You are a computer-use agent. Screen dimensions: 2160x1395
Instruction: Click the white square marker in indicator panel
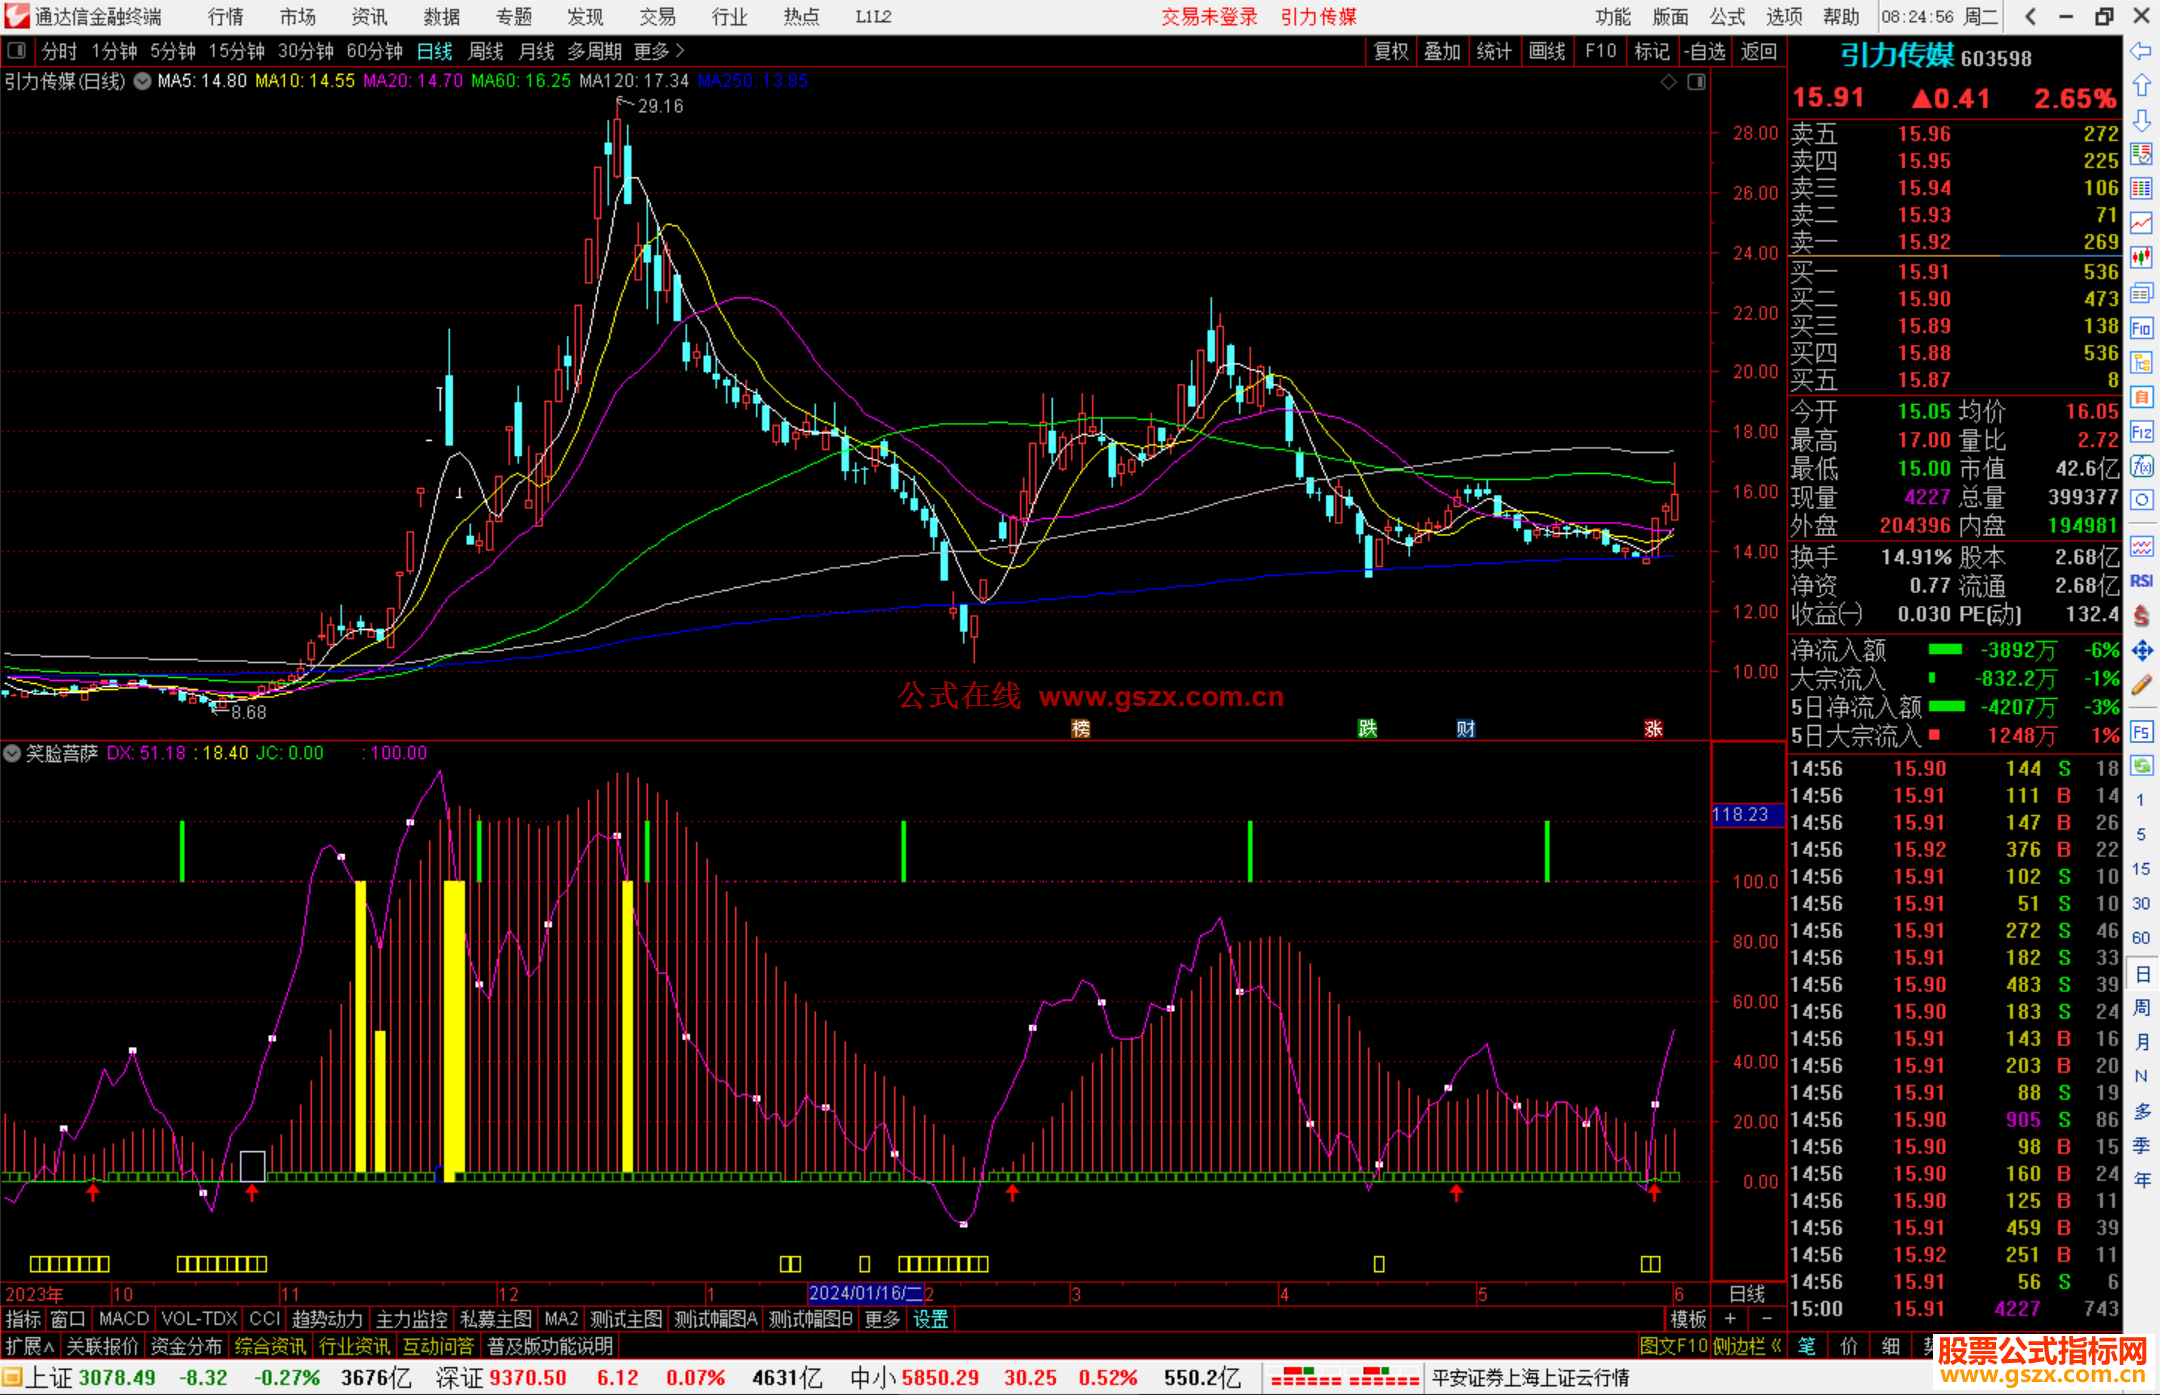pos(252,1164)
